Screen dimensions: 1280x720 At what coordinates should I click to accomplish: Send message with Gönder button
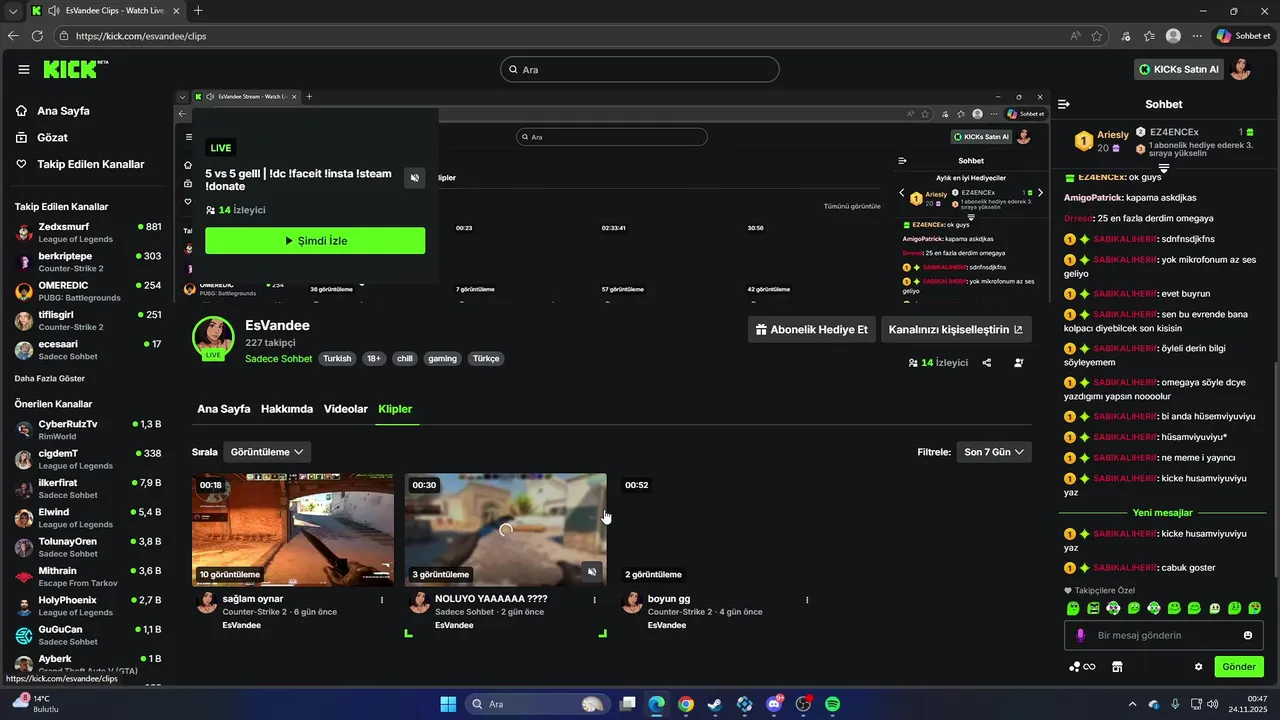tap(1239, 667)
